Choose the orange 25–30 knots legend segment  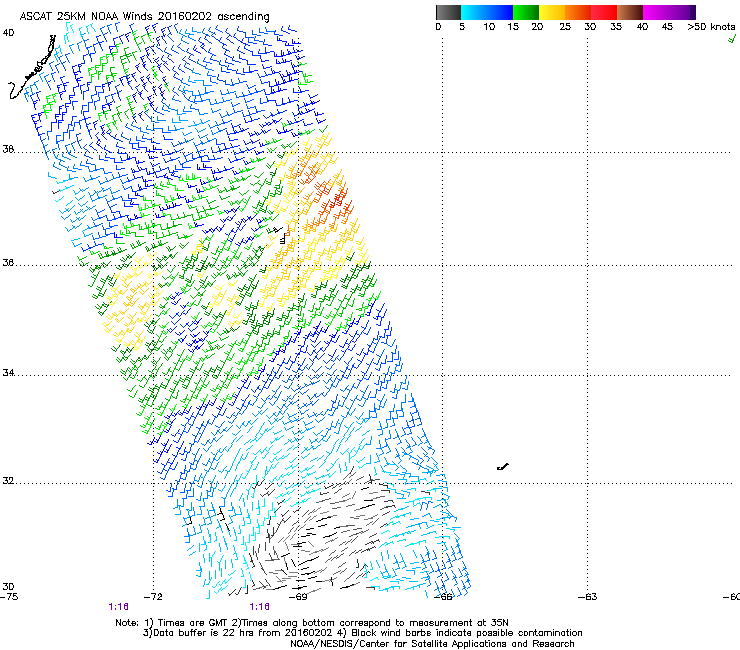point(578,12)
